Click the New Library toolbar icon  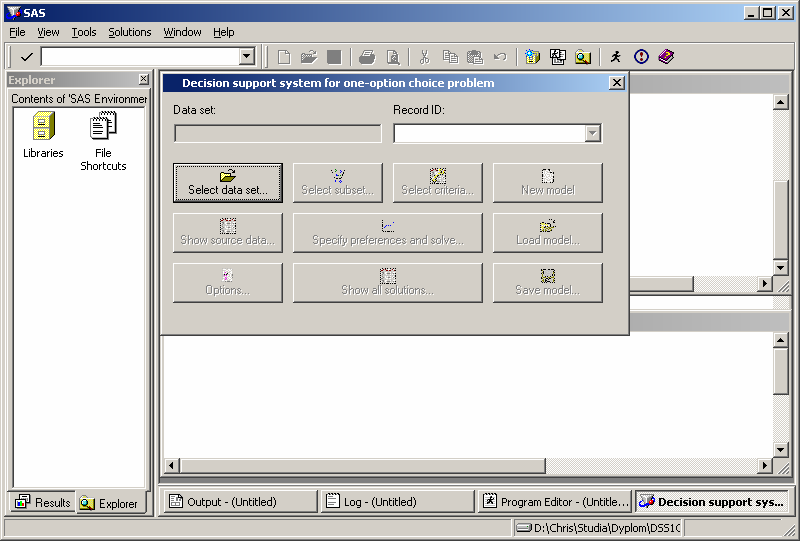532,57
